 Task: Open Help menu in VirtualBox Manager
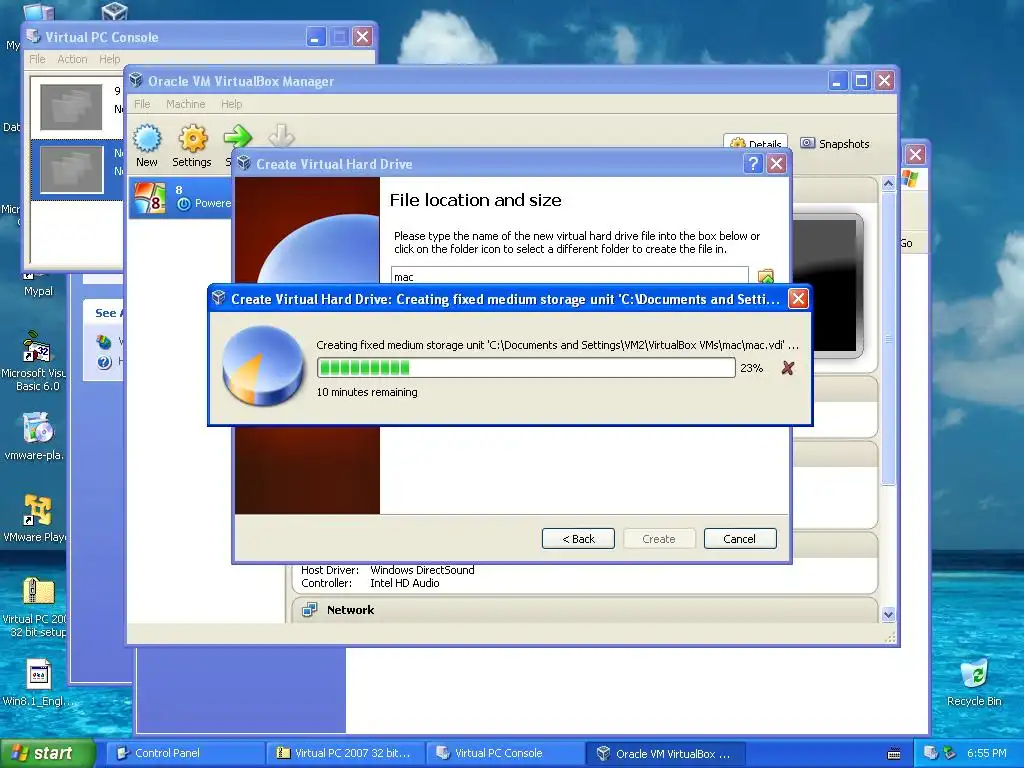point(231,104)
